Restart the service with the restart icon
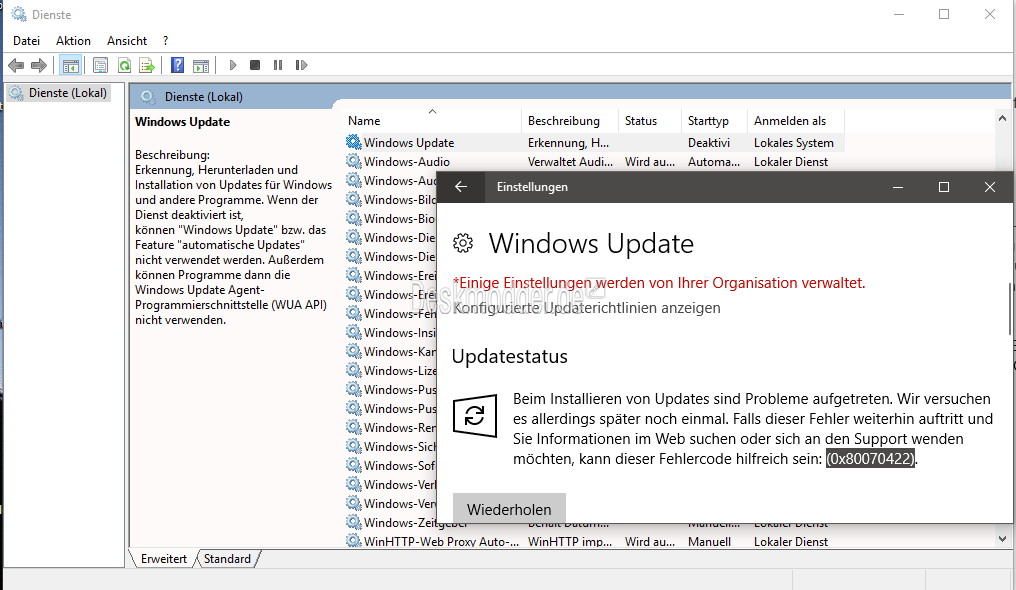 pos(301,65)
